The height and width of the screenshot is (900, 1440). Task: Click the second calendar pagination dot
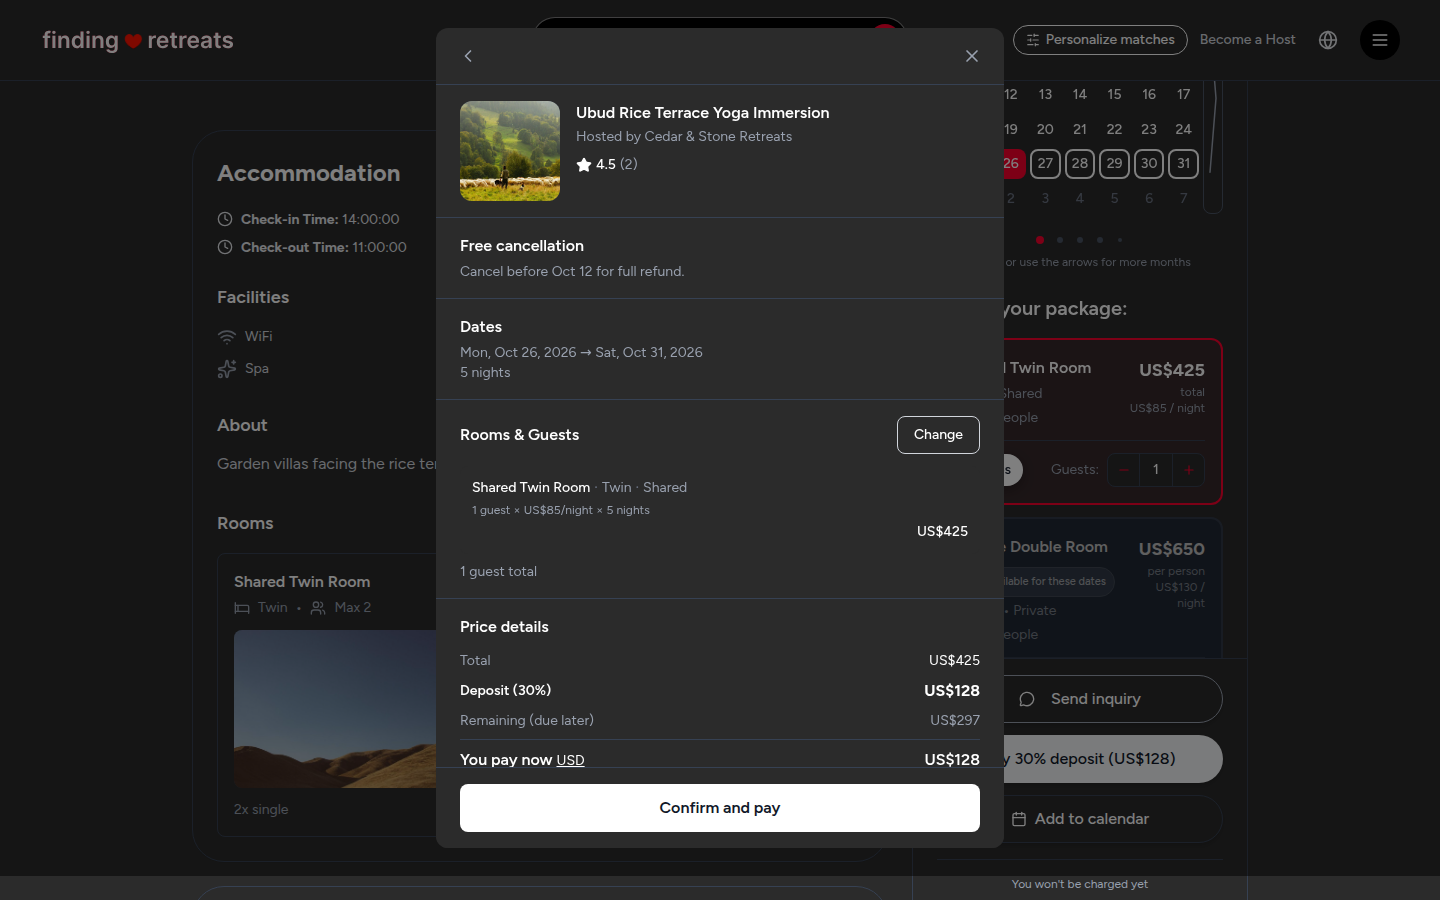point(1060,240)
